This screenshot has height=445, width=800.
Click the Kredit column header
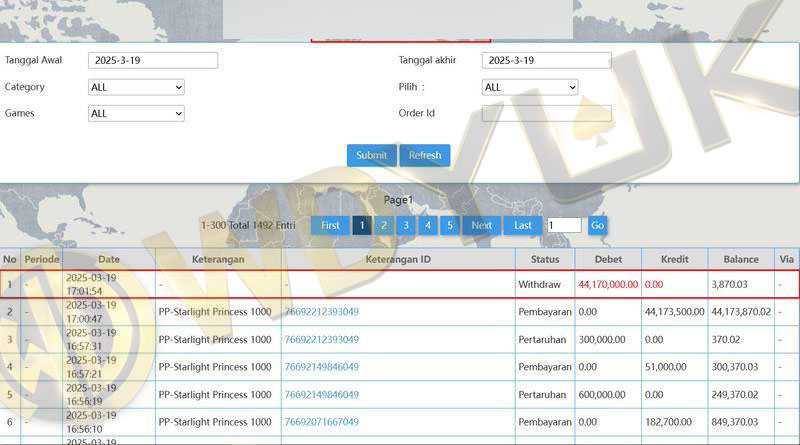674,259
